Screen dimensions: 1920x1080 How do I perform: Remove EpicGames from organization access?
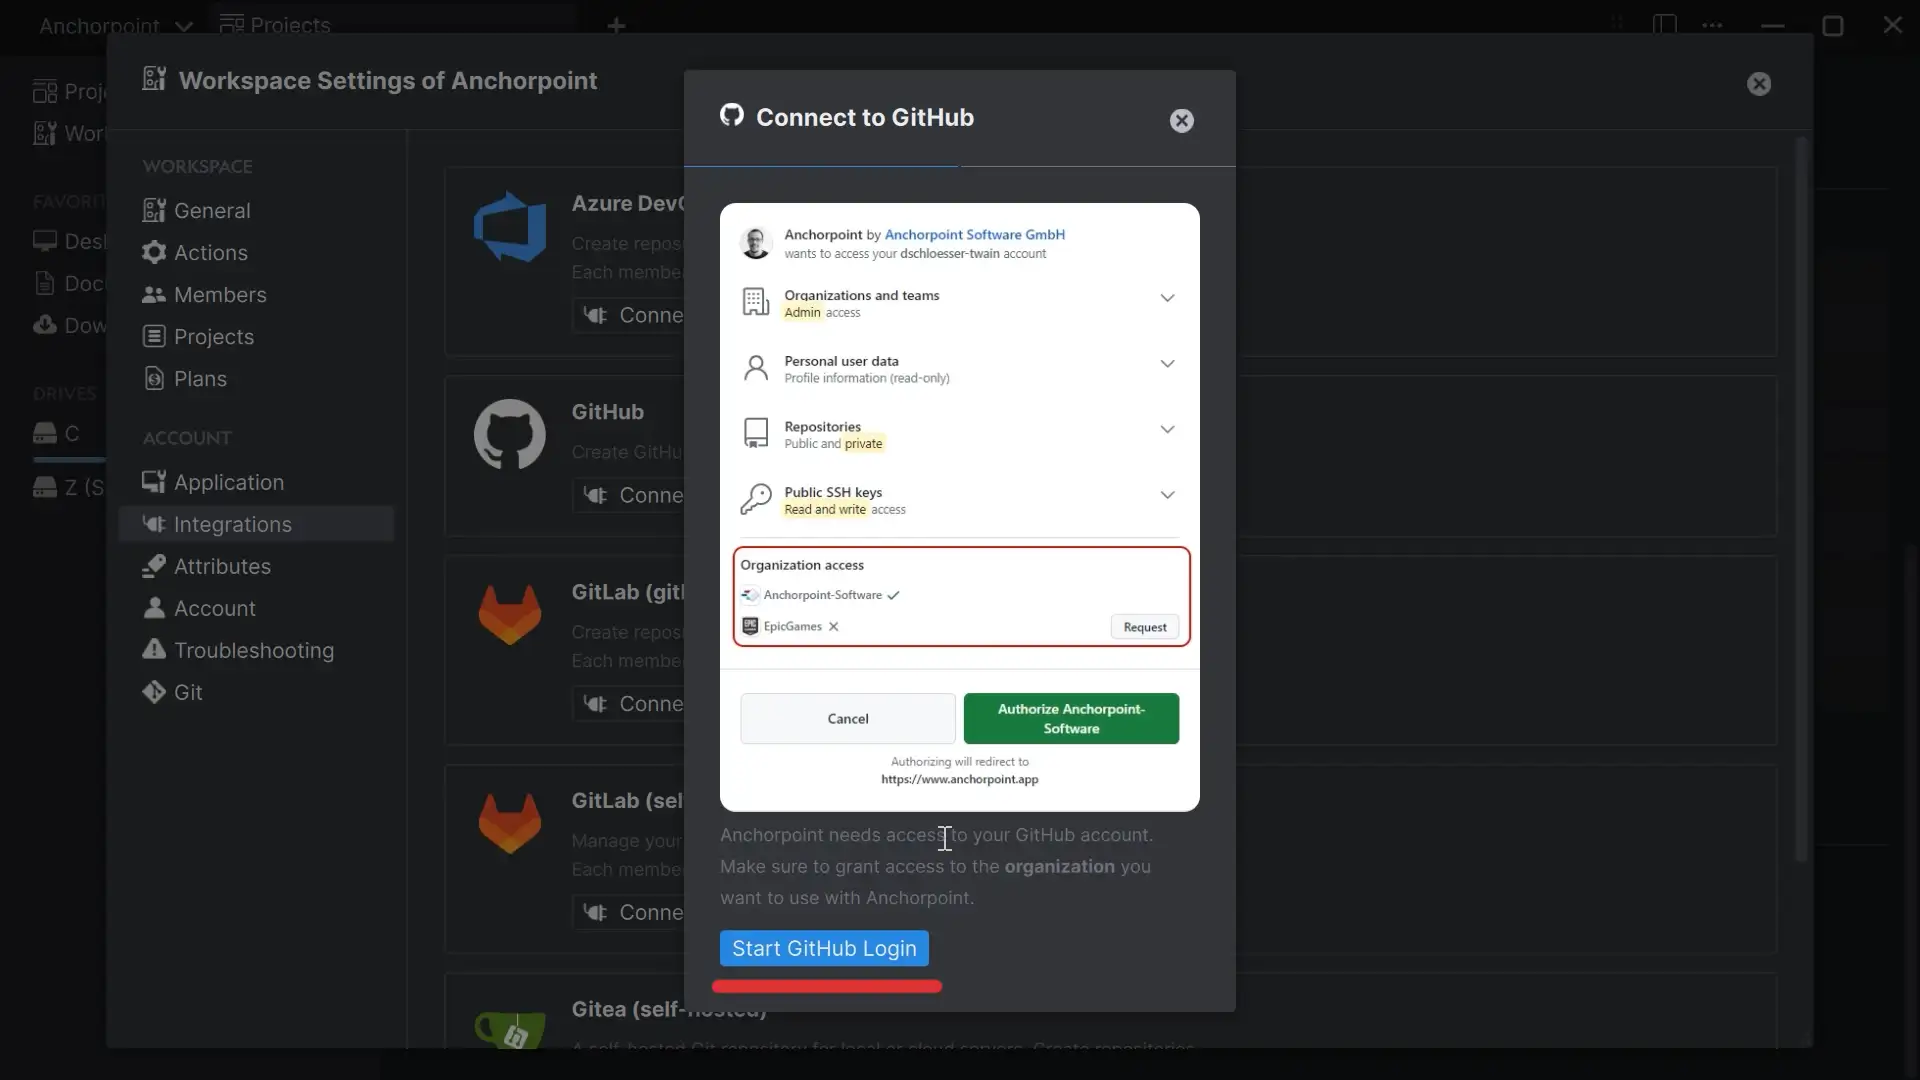(x=833, y=627)
